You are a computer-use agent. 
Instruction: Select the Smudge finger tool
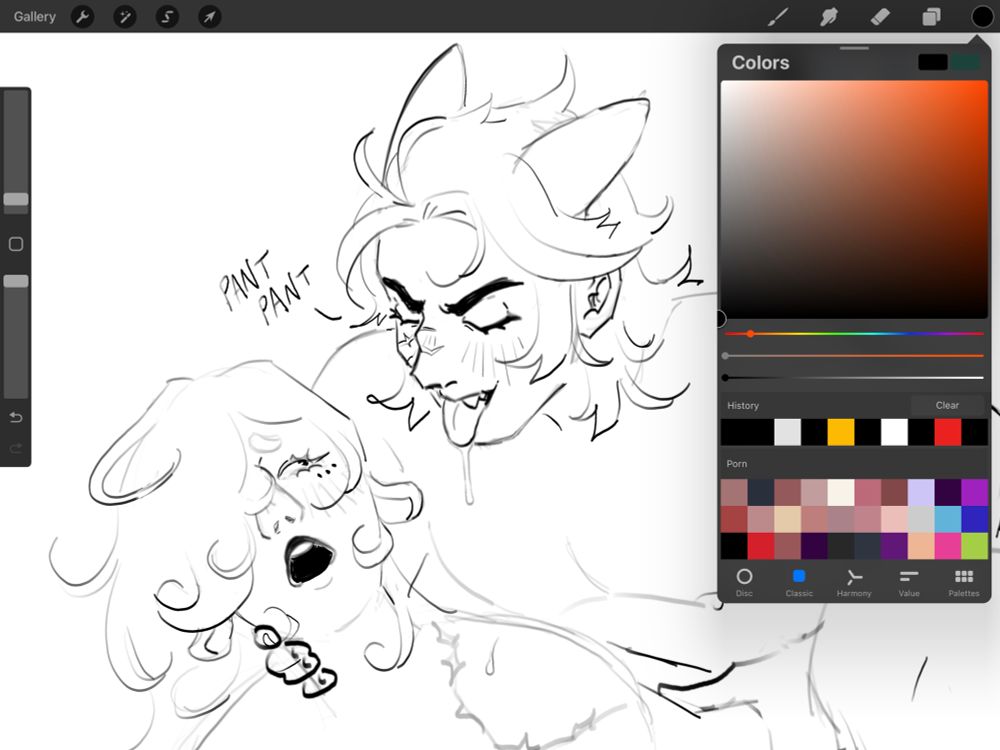pos(828,17)
